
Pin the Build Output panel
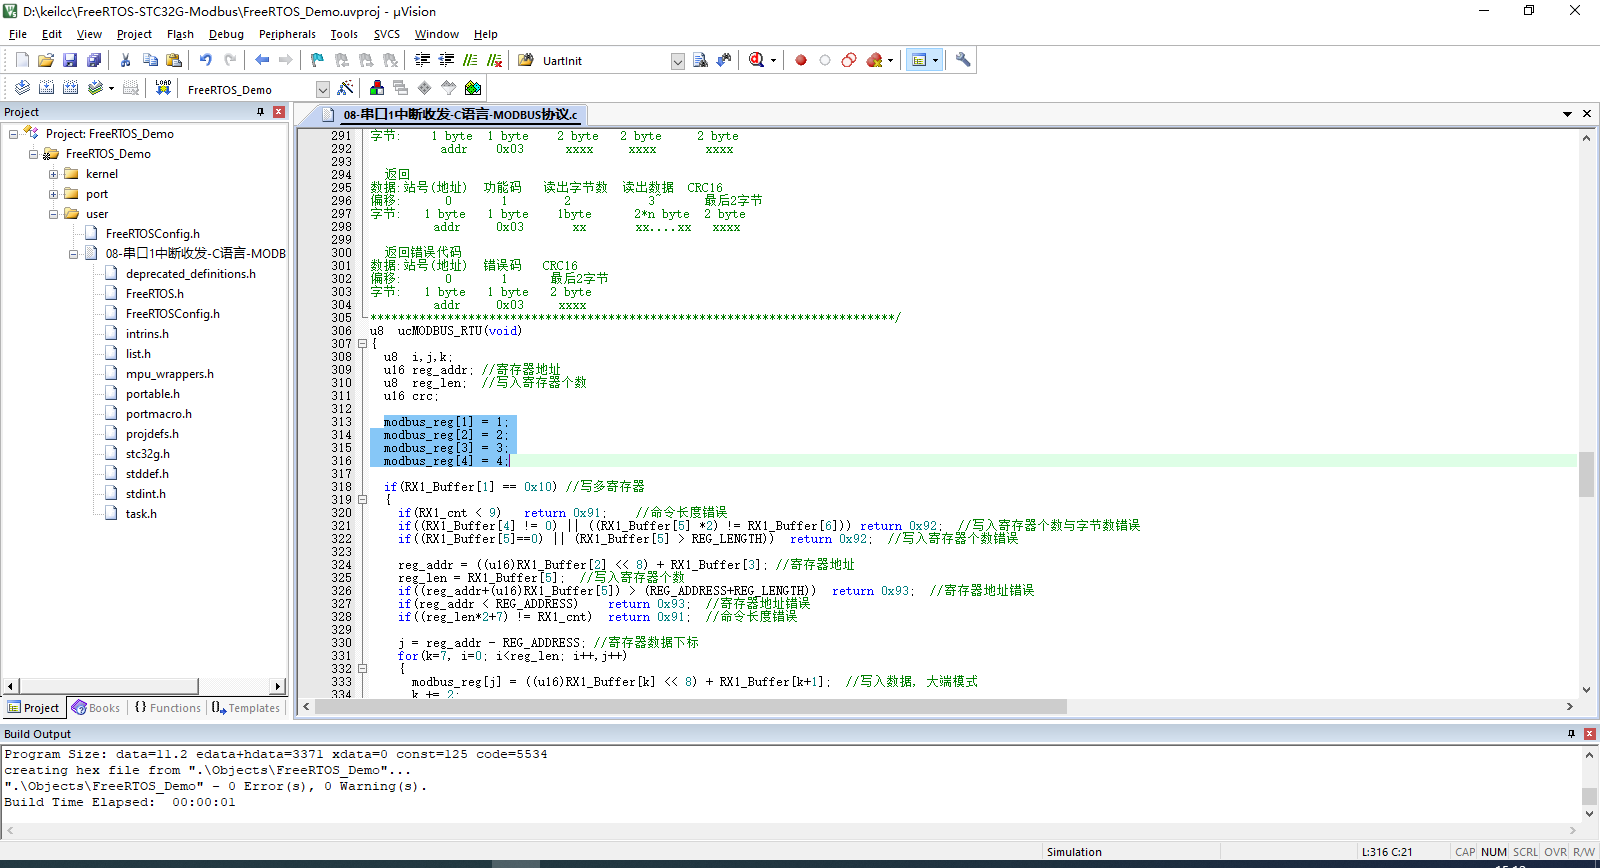[x=1571, y=733]
